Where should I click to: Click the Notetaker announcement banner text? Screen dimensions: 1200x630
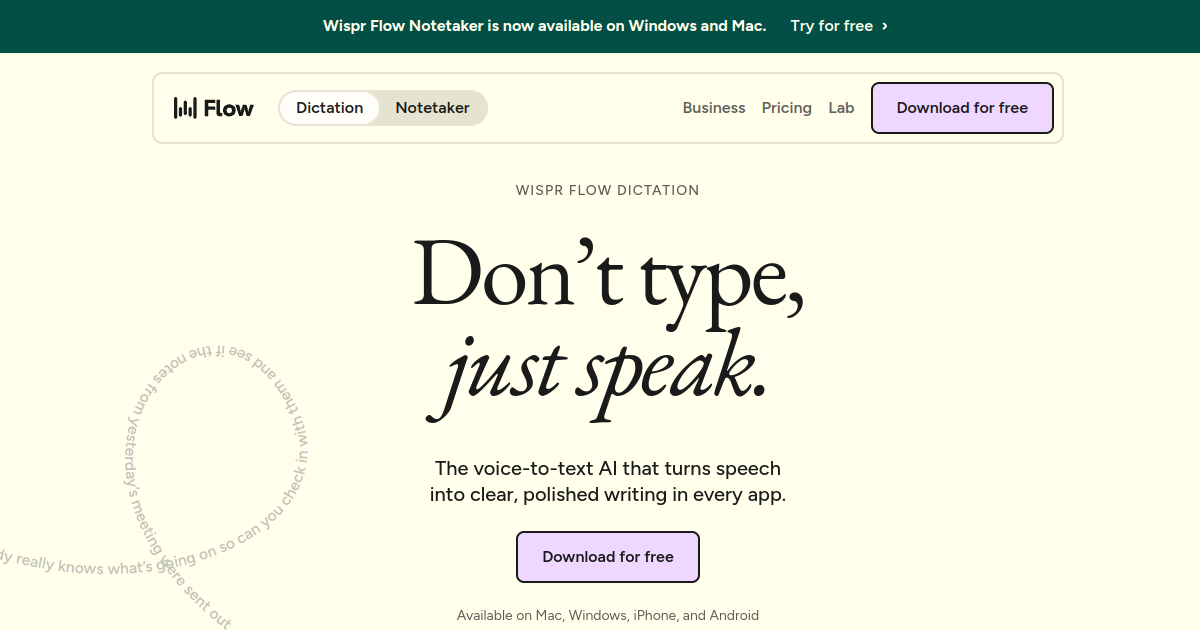coord(545,26)
